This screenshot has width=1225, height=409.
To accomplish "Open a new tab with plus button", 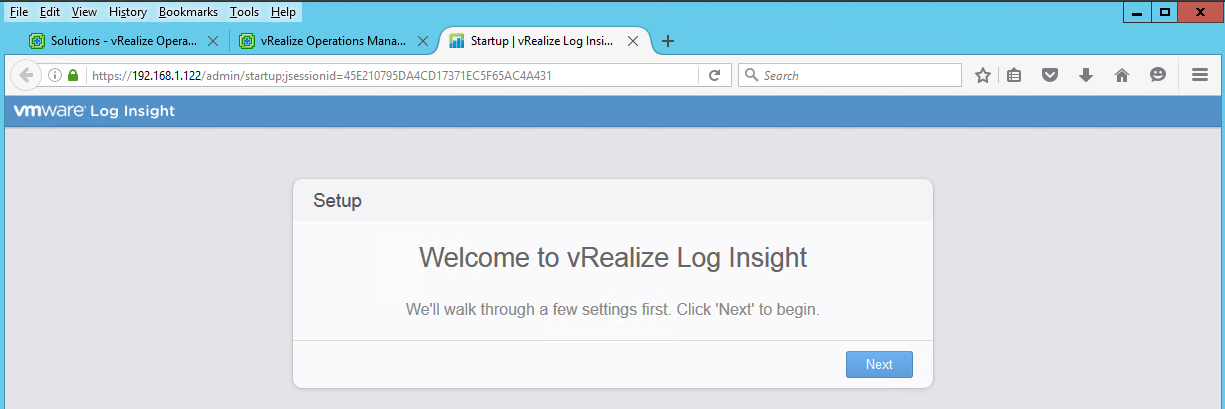I will (668, 41).
